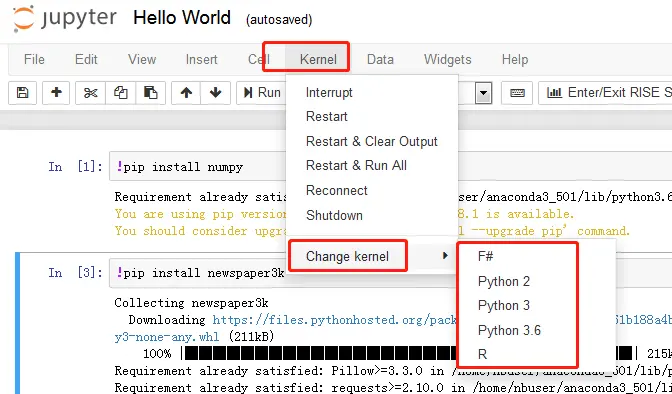Run the selected cell
672x394 pixels.
261,93
